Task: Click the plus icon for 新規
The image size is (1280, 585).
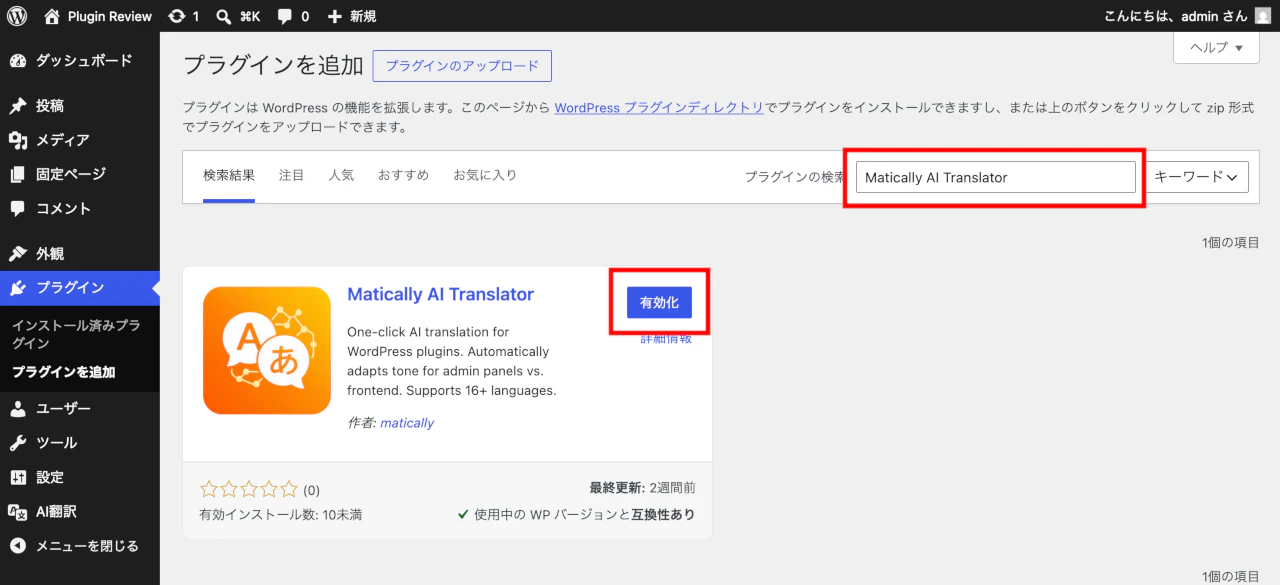Action: [335, 16]
